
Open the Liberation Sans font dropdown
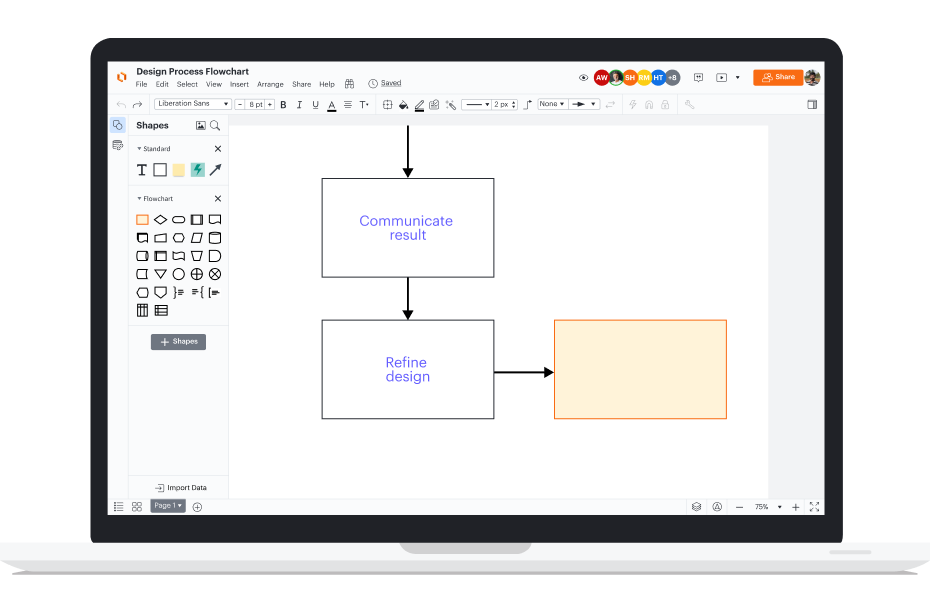tap(192, 104)
